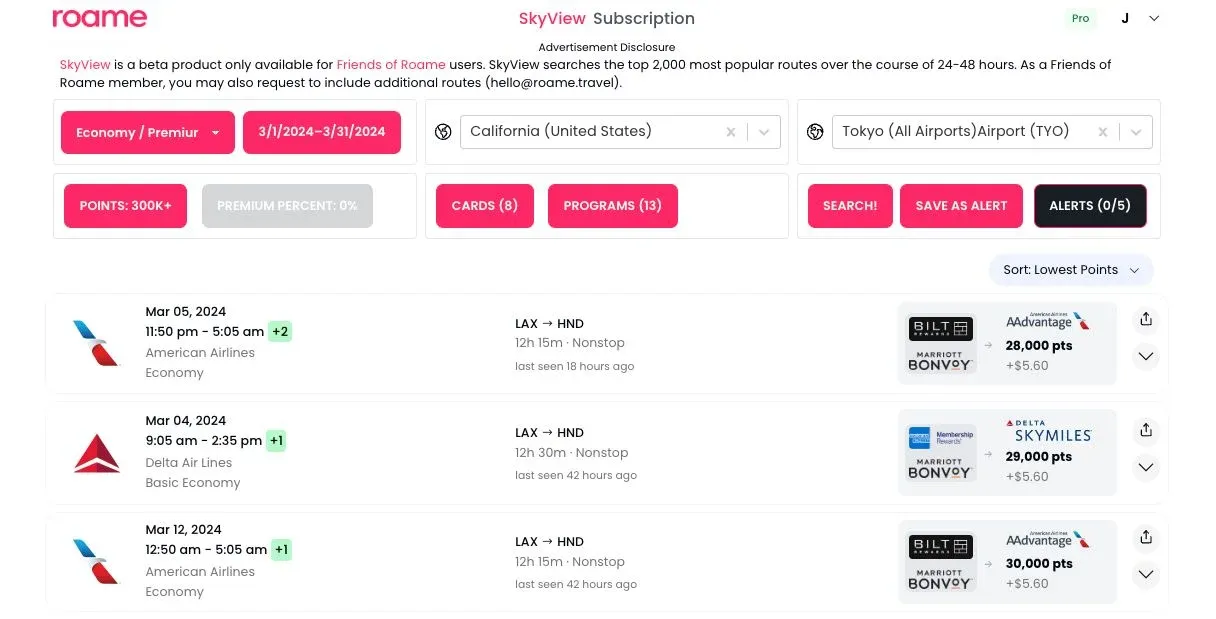
Task: Open the Subscription tab
Action: [x=643, y=18]
